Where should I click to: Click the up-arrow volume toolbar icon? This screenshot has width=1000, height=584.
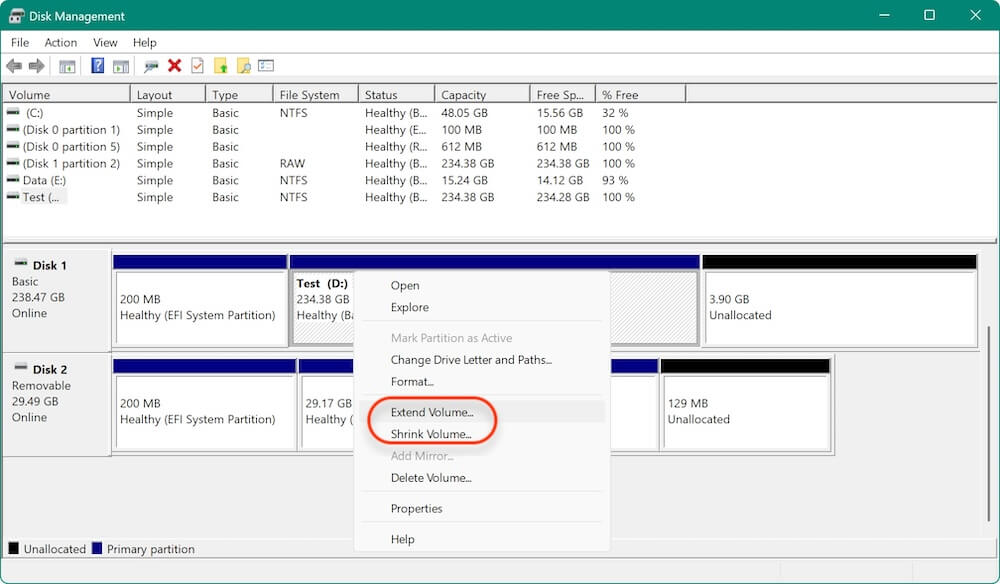(221, 65)
